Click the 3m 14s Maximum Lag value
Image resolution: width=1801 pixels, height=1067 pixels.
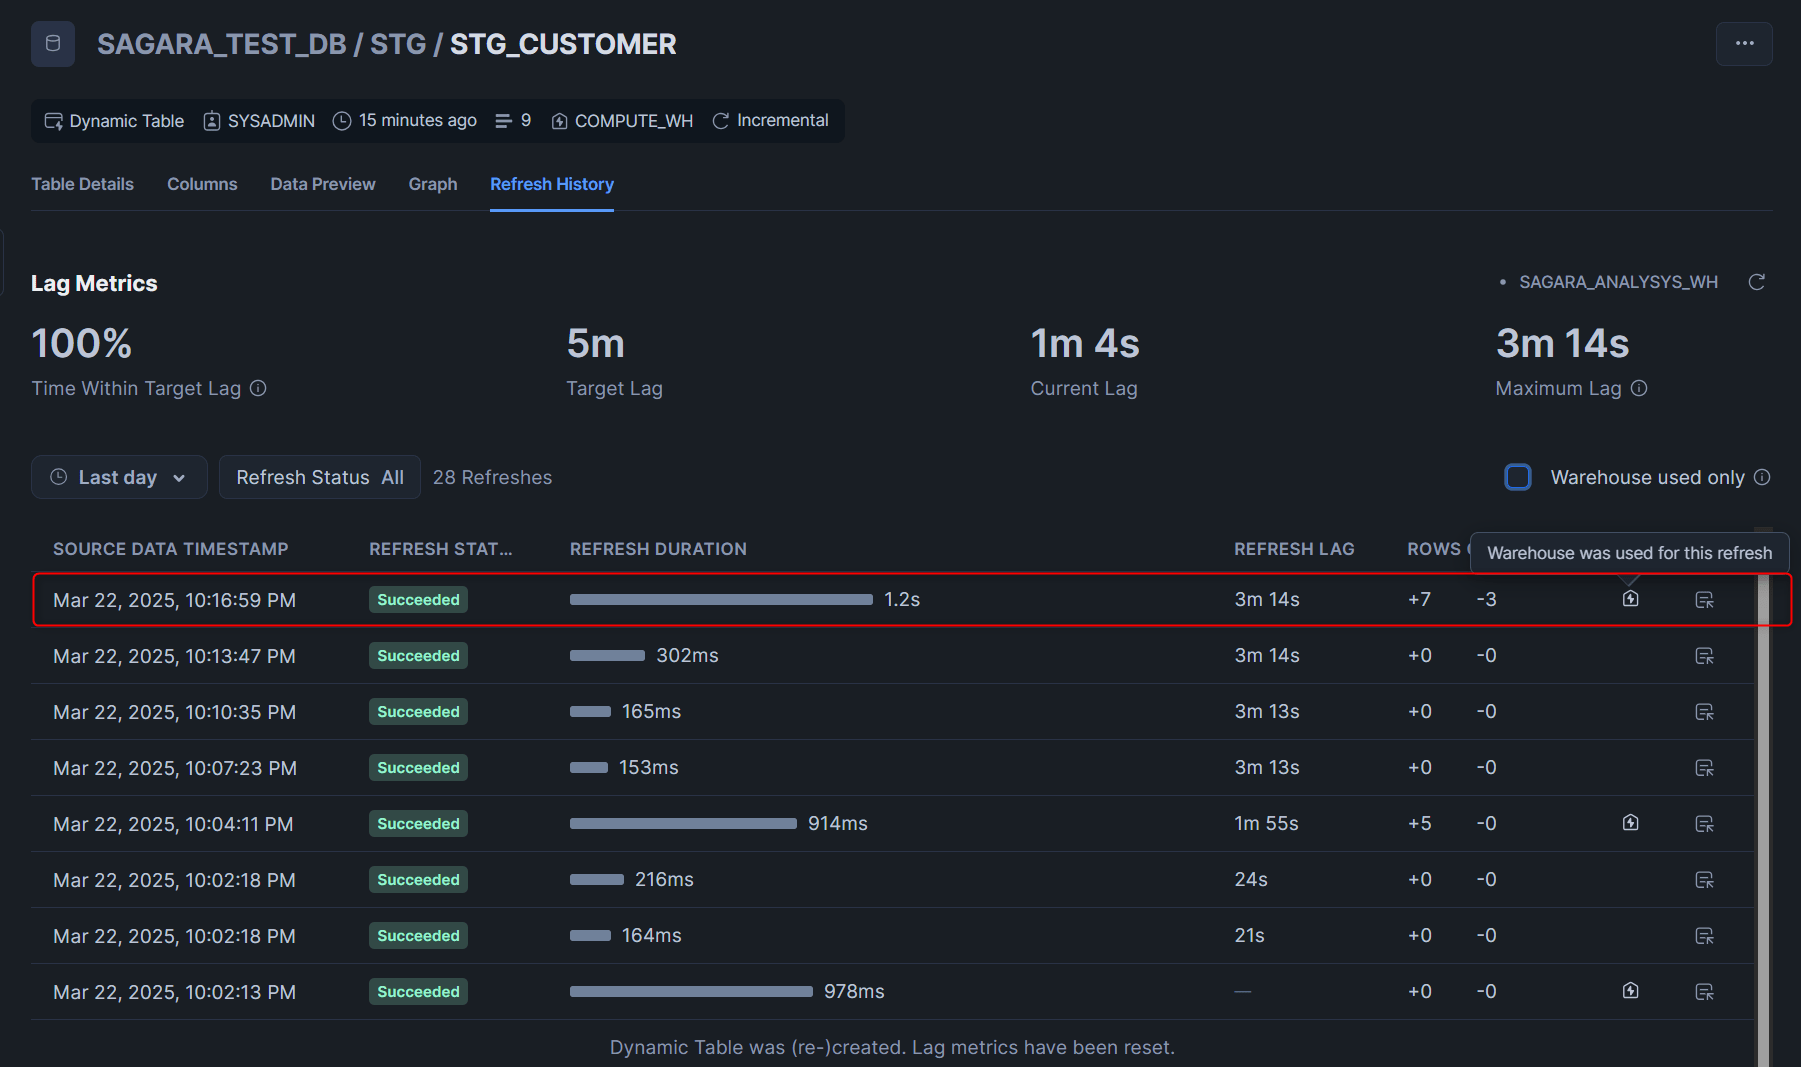[1562, 344]
